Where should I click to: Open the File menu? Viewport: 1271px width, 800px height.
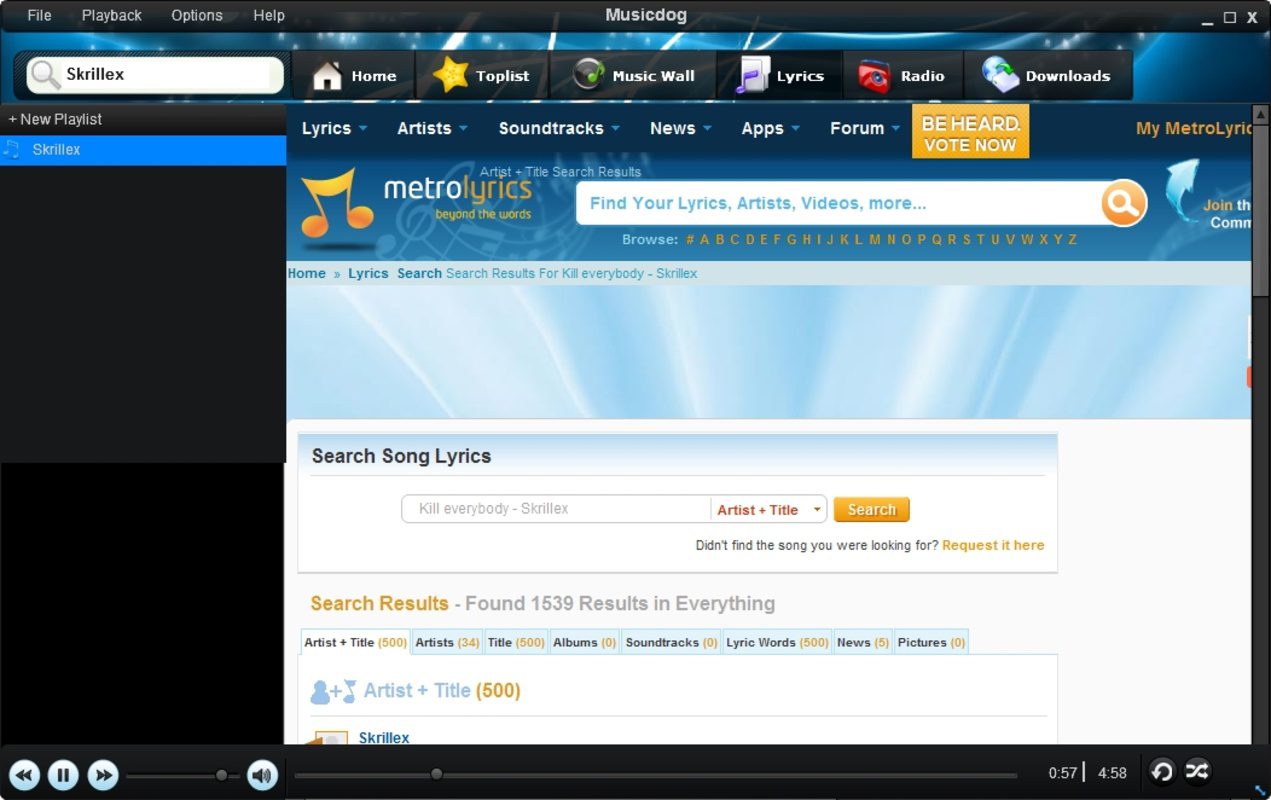pyautogui.click(x=39, y=15)
